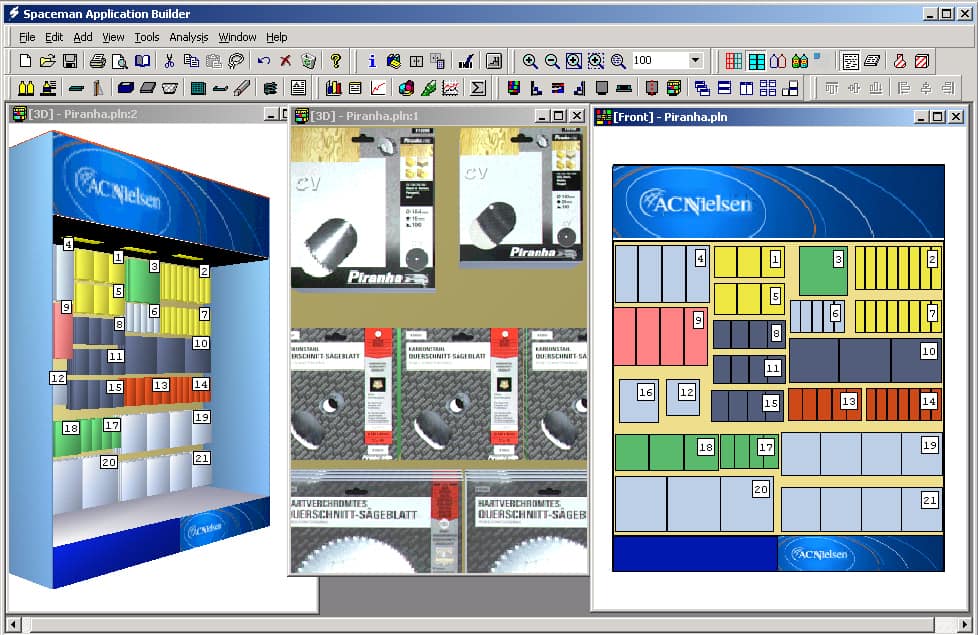978x635 pixels.
Task: Toggle the red grid view button
Action: [x=734, y=61]
